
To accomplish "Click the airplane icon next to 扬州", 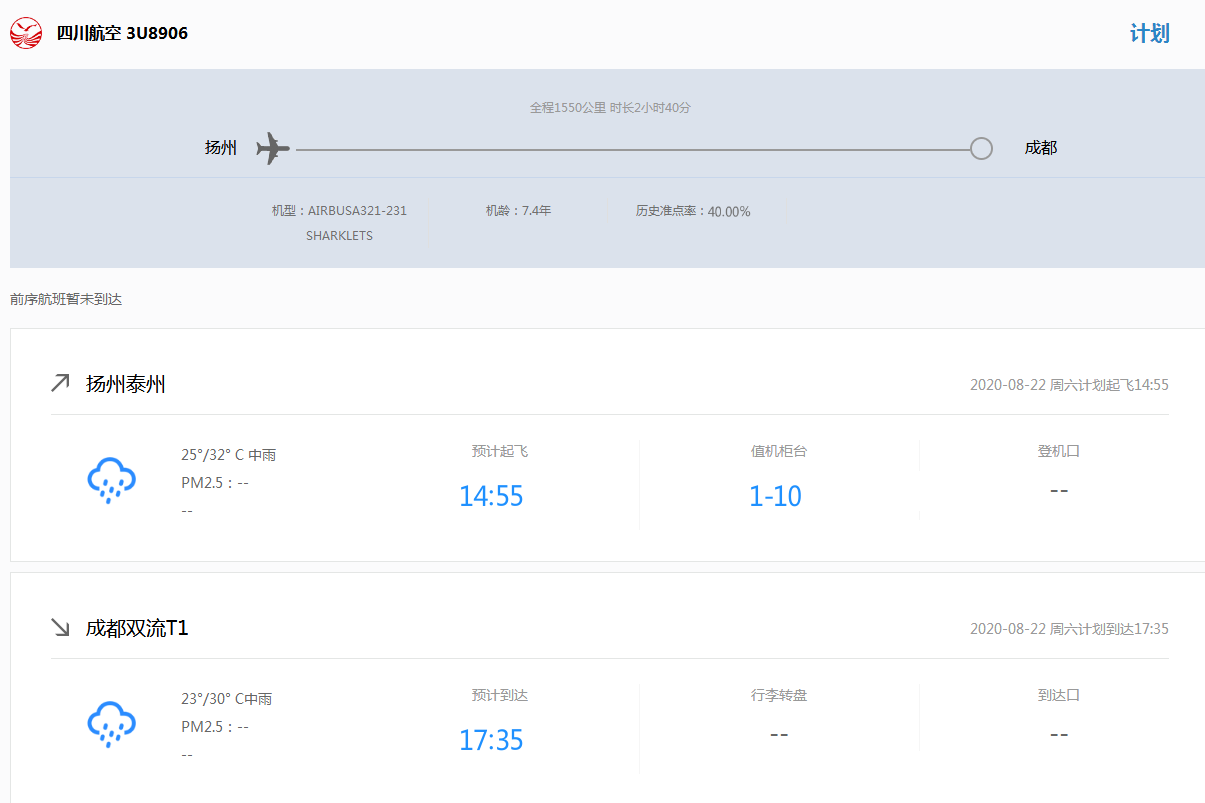I will coord(272,148).
